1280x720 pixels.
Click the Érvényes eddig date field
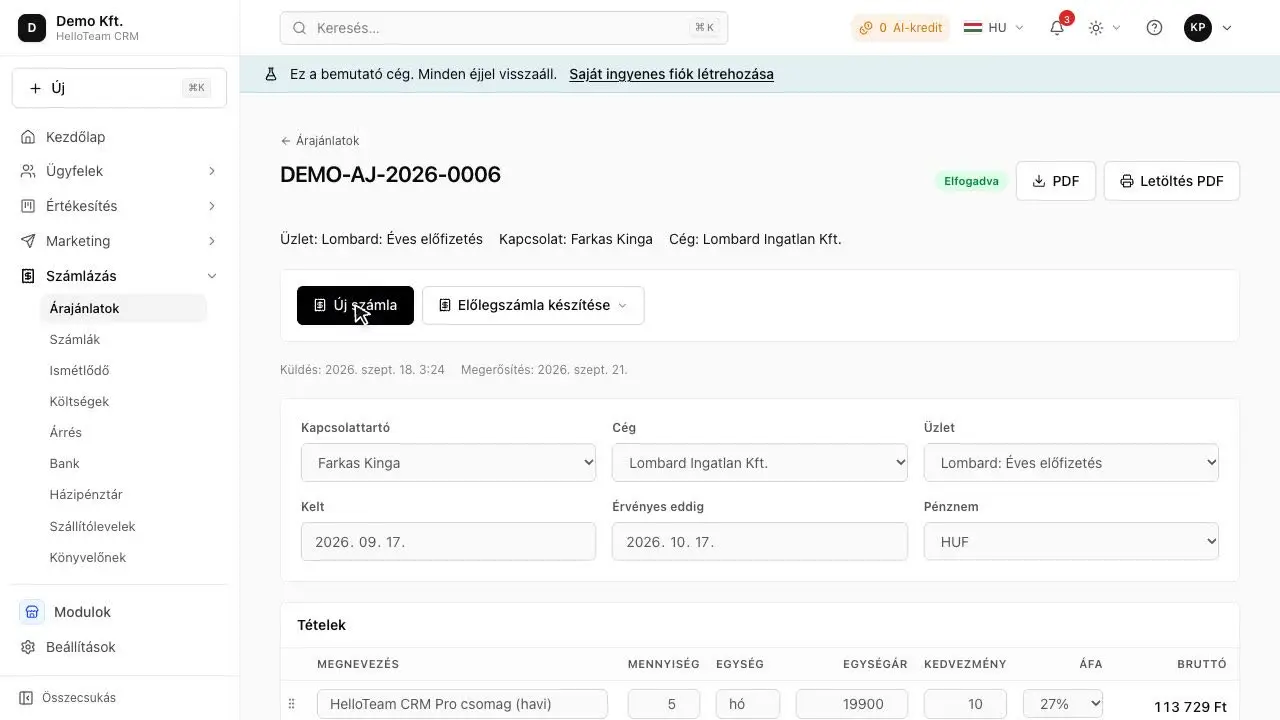(760, 542)
